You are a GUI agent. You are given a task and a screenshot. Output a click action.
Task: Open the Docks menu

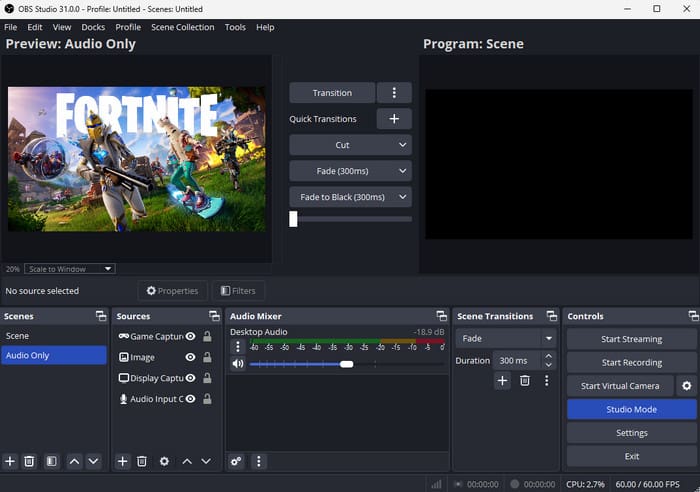pos(93,27)
